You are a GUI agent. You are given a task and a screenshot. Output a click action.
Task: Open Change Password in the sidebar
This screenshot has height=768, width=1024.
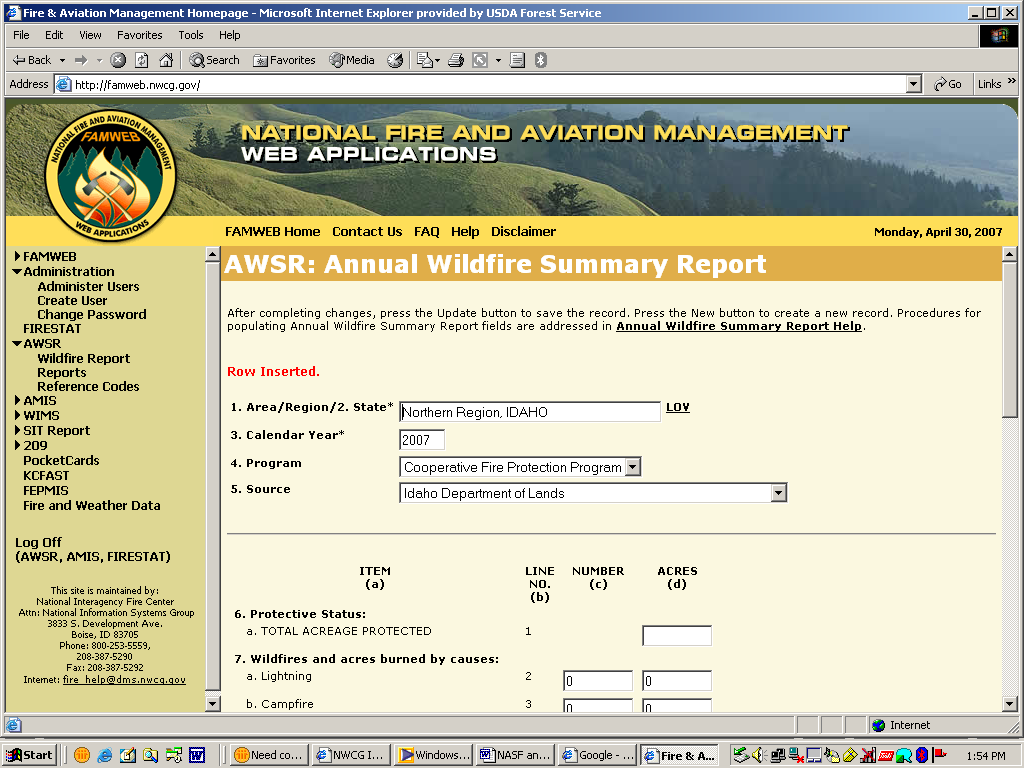point(91,314)
